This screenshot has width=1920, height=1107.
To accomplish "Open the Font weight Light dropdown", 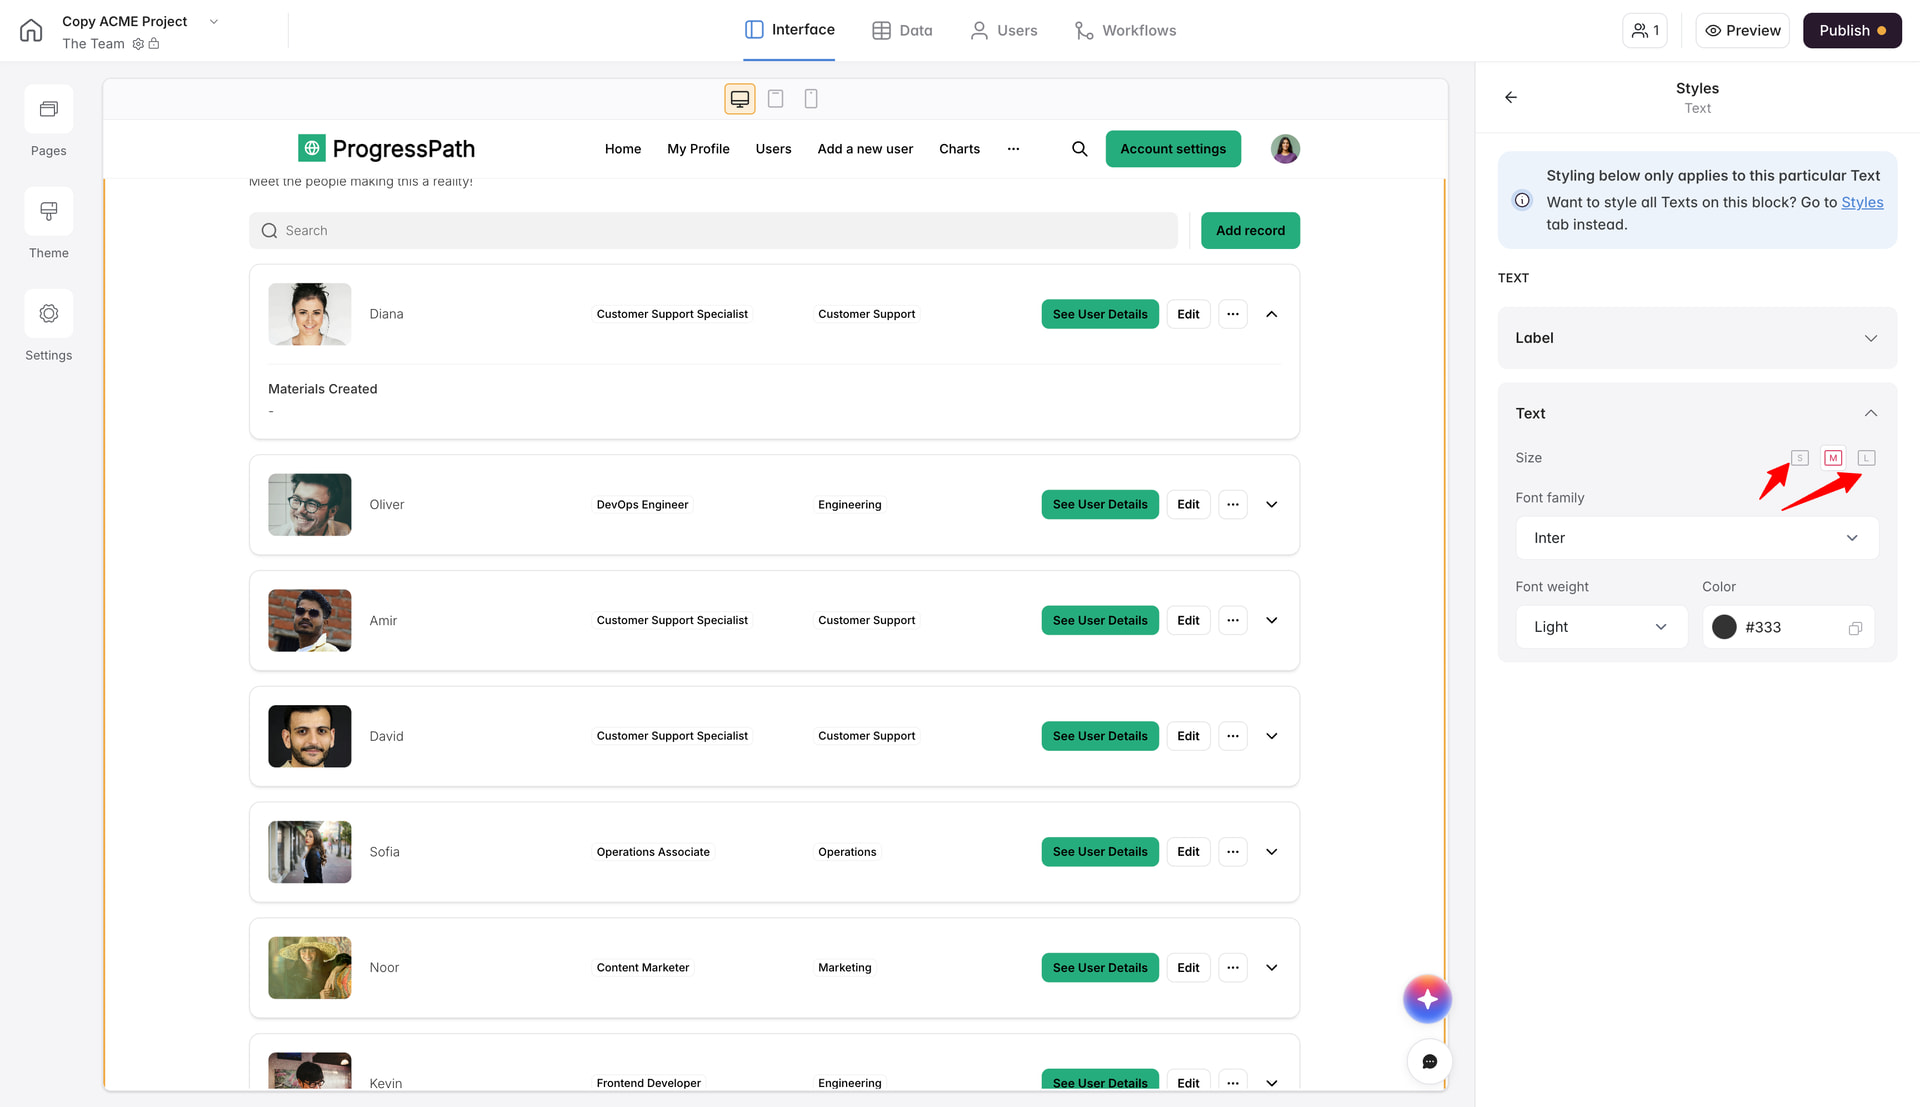I will (1600, 627).
